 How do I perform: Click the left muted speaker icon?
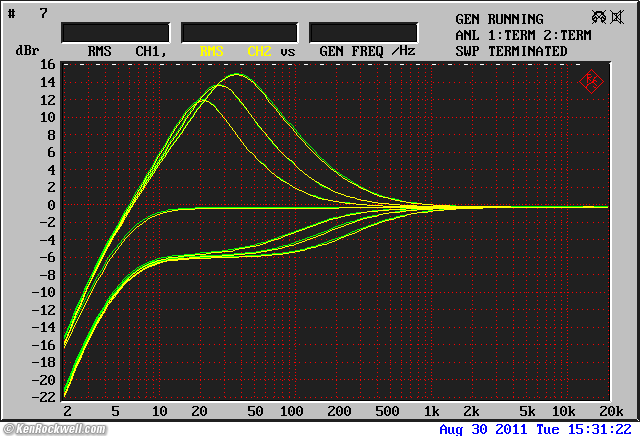[x=599, y=16]
